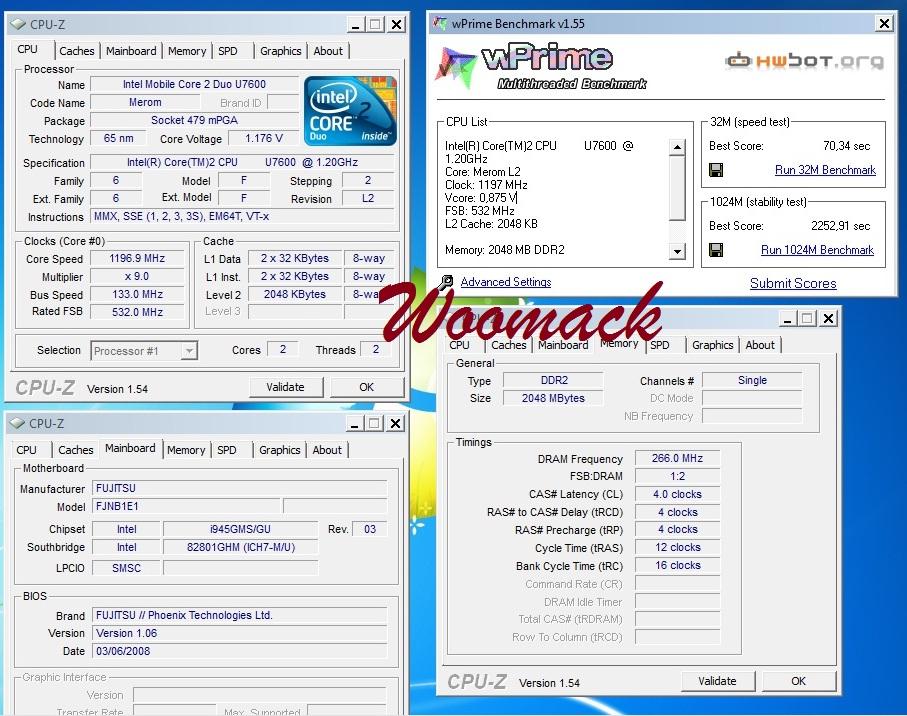Click the CPU List scrollbar thumb
907x716 pixels.
click(x=677, y=188)
